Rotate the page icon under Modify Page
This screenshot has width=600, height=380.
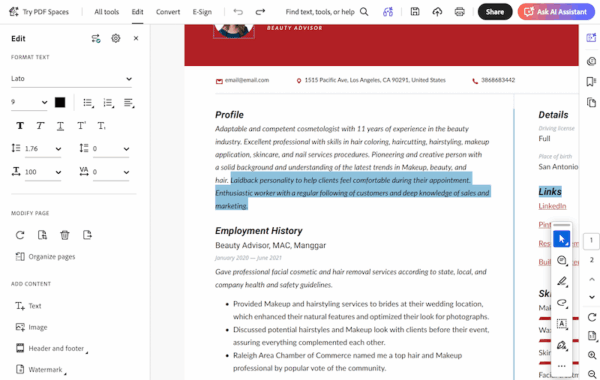pos(20,235)
